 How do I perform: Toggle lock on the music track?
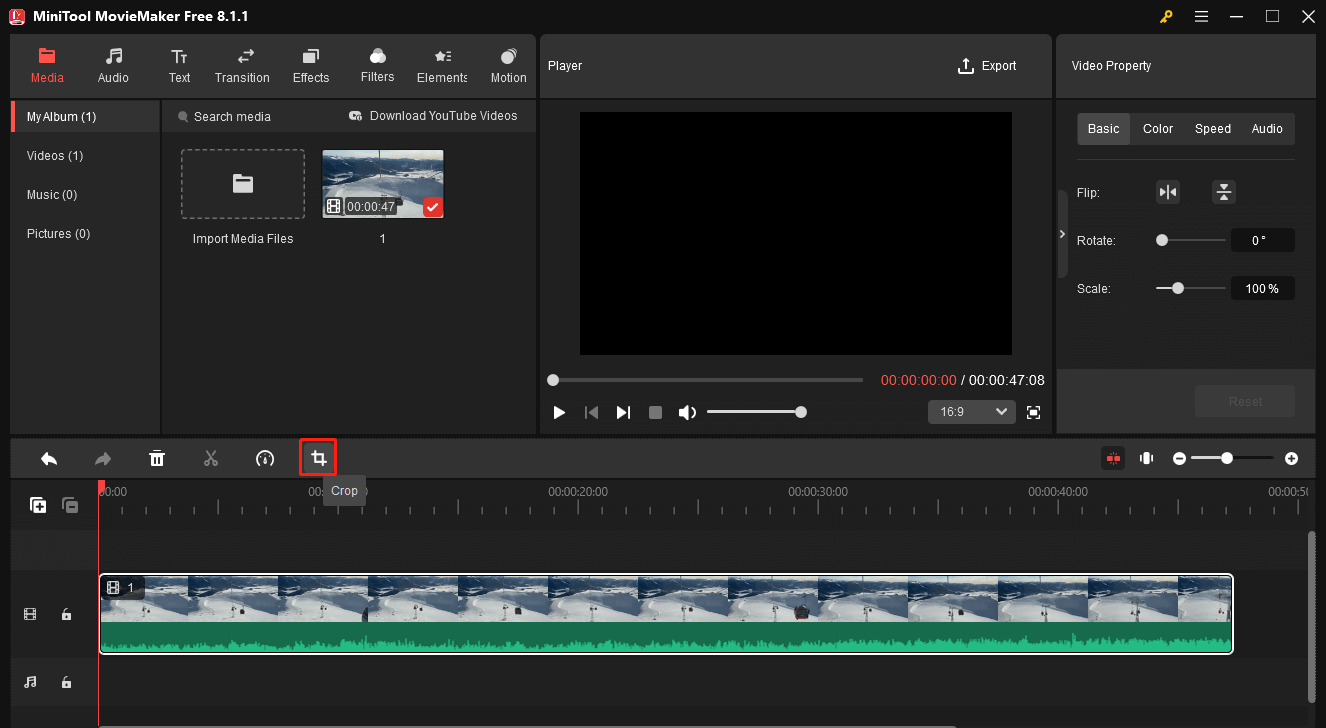pos(66,682)
